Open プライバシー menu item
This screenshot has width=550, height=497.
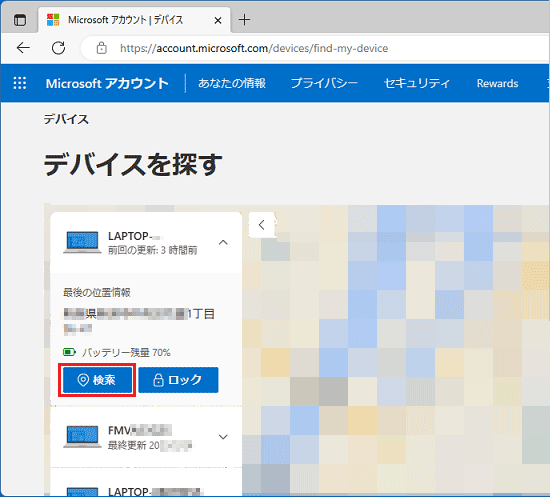tap(324, 83)
